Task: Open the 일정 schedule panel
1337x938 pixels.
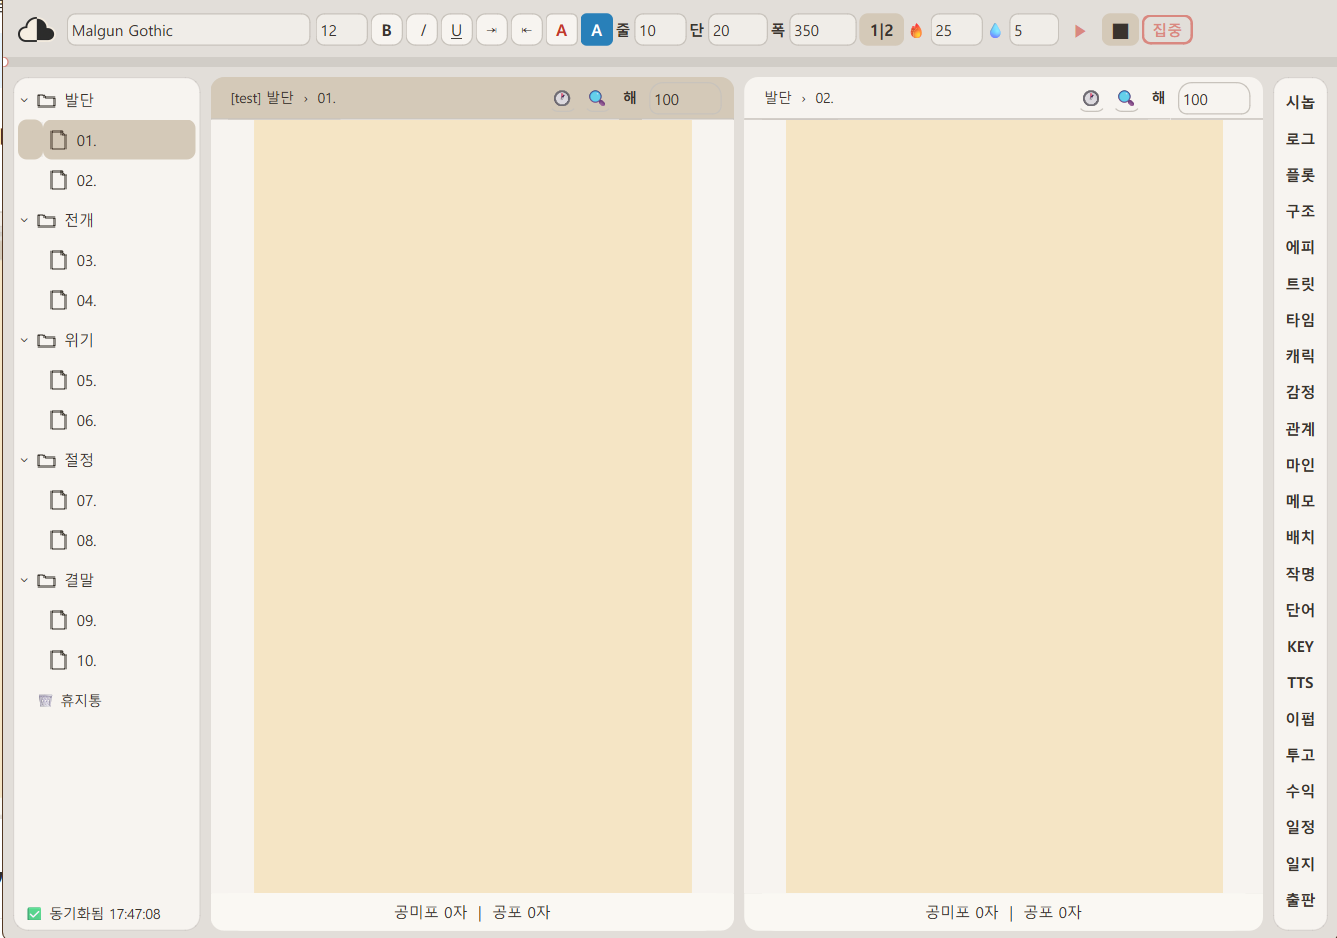Action: click(x=1300, y=827)
